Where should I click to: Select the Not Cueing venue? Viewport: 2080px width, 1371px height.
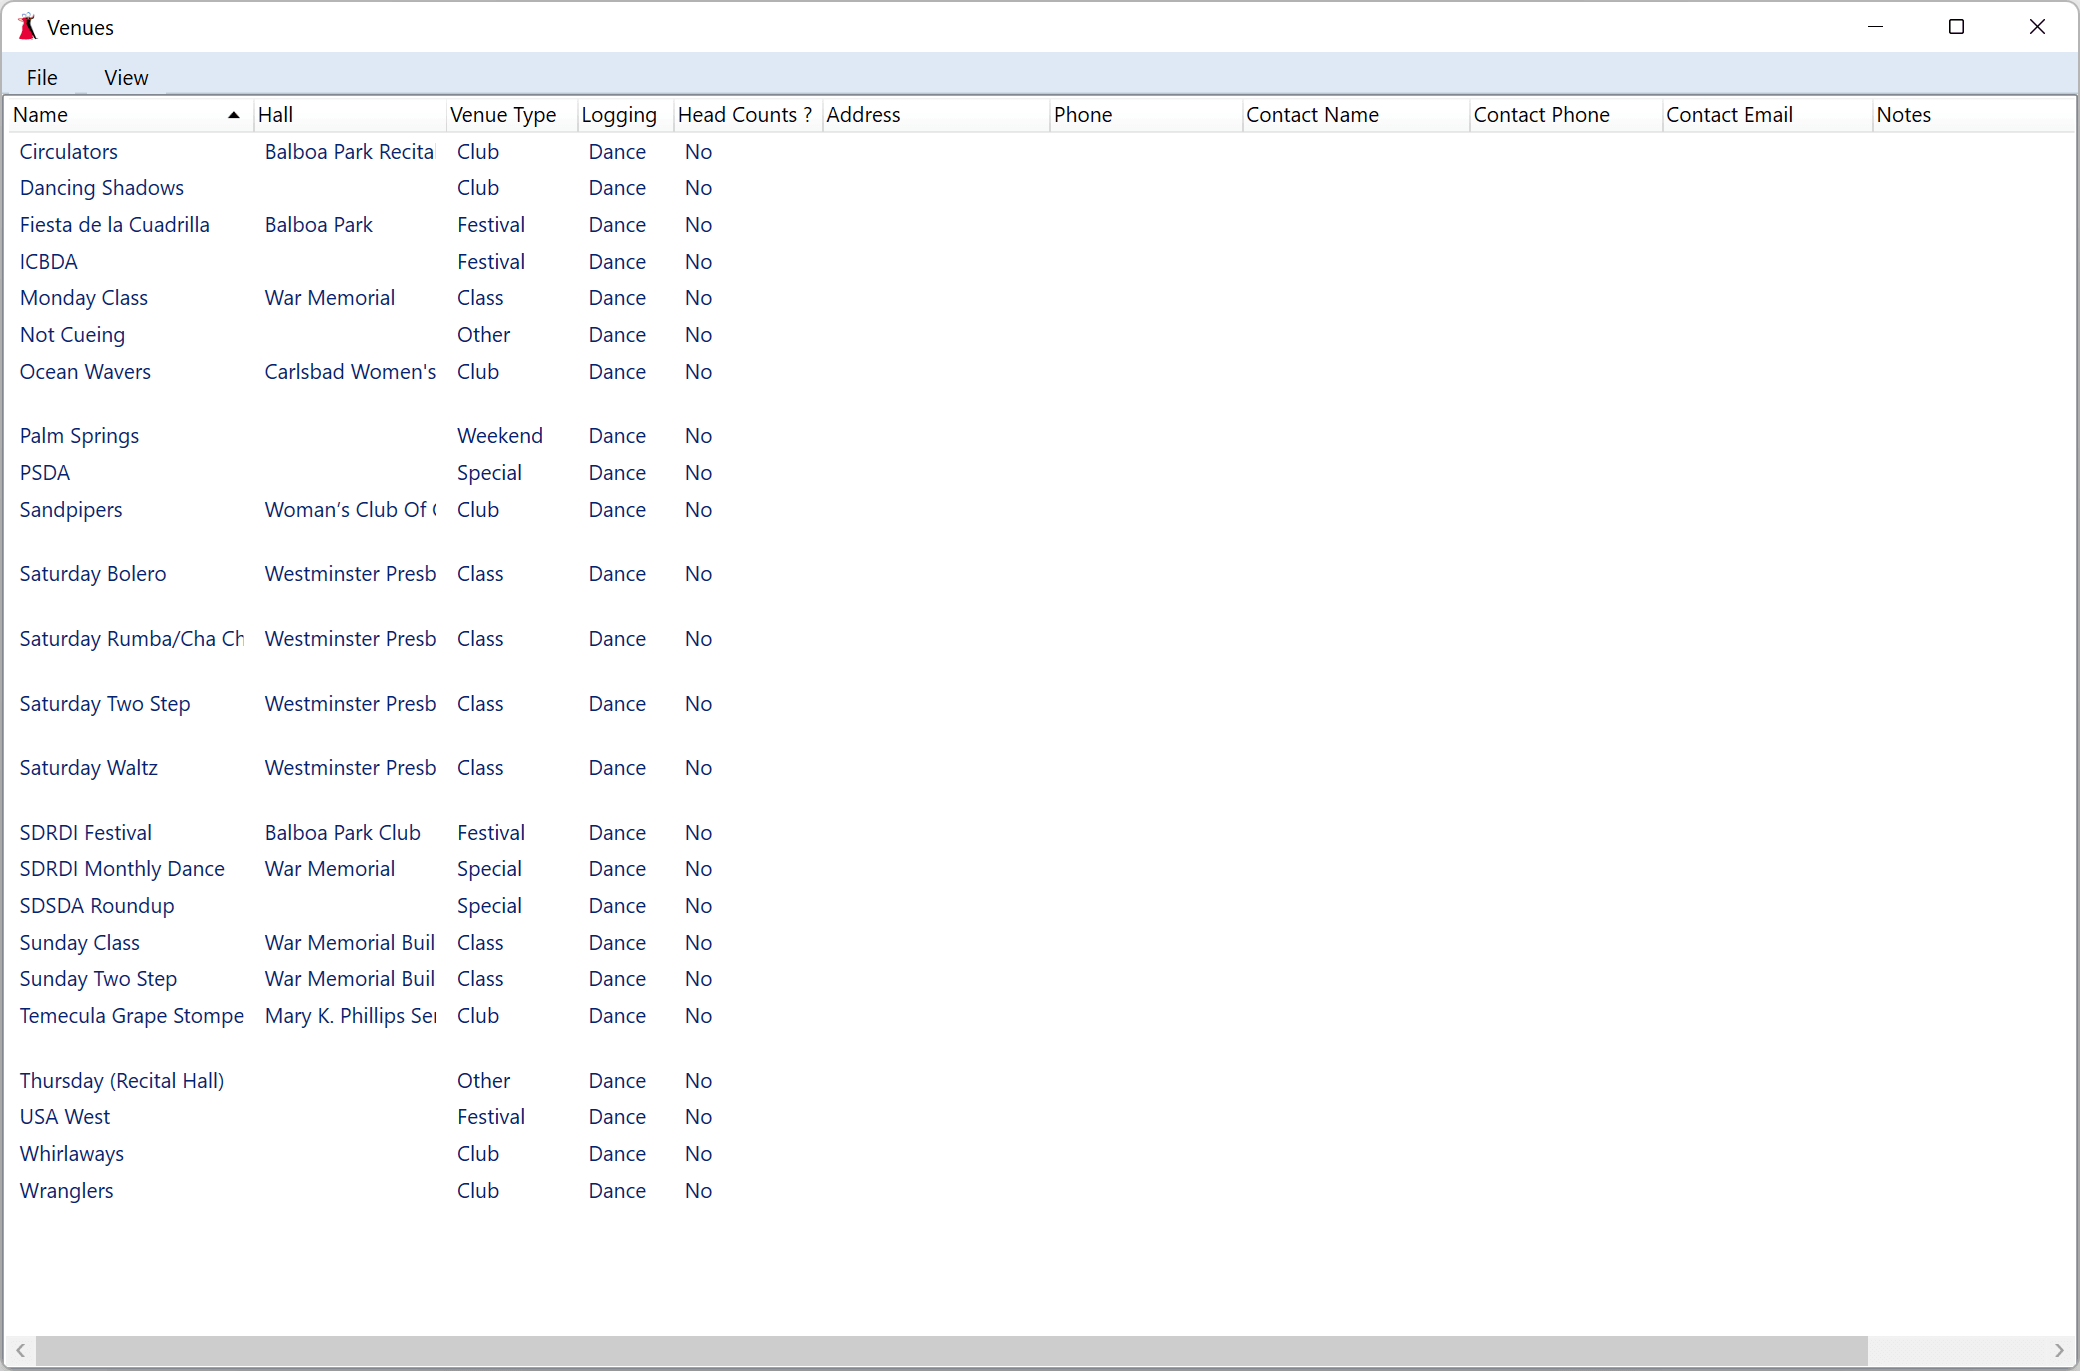73,335
